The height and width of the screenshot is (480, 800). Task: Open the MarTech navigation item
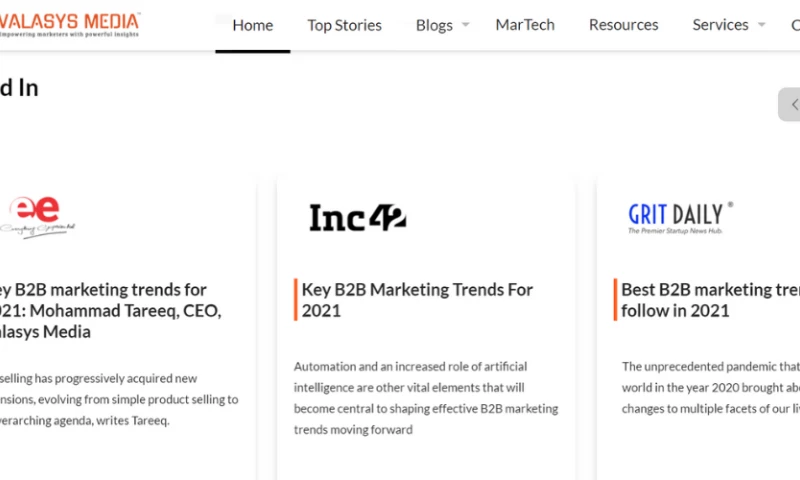[x=525, y=25]
